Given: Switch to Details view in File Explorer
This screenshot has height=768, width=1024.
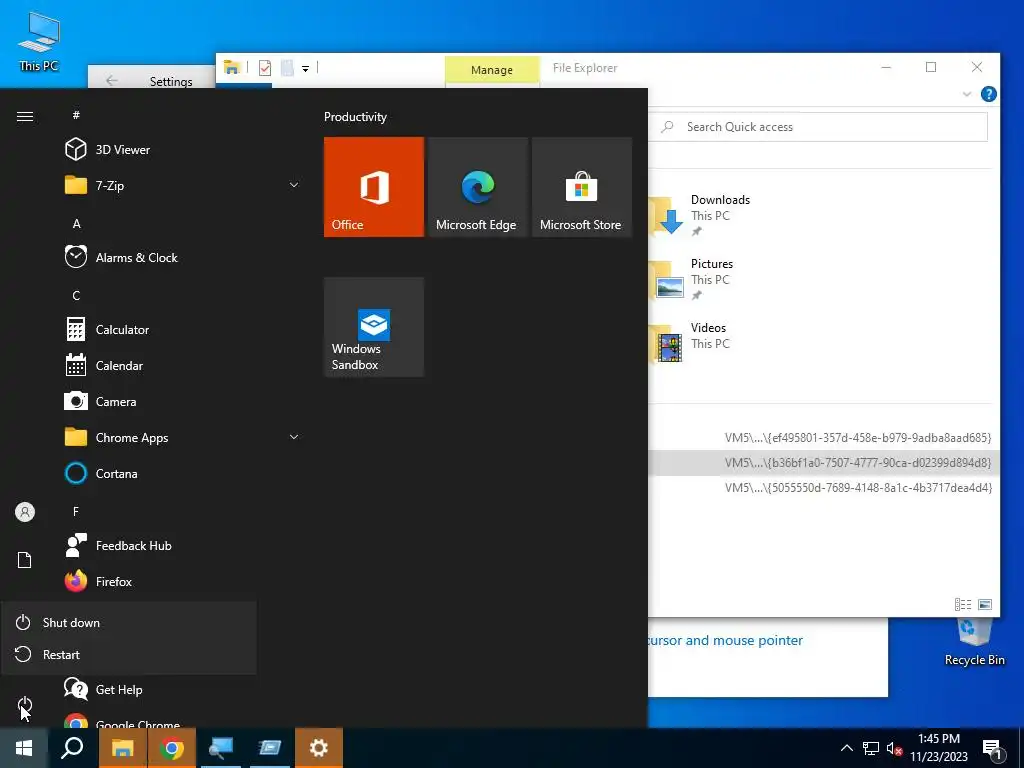Looking at the screenshot, I should click(x=963, y=604).
